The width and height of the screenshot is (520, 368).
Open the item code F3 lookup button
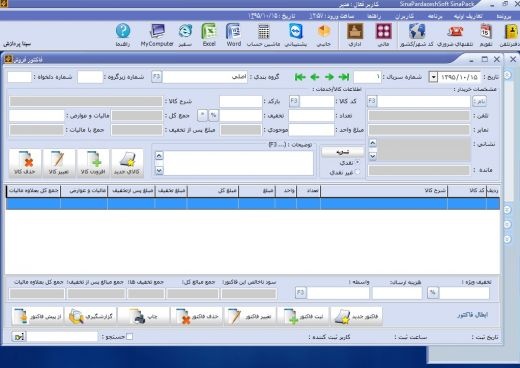[294, 101]
